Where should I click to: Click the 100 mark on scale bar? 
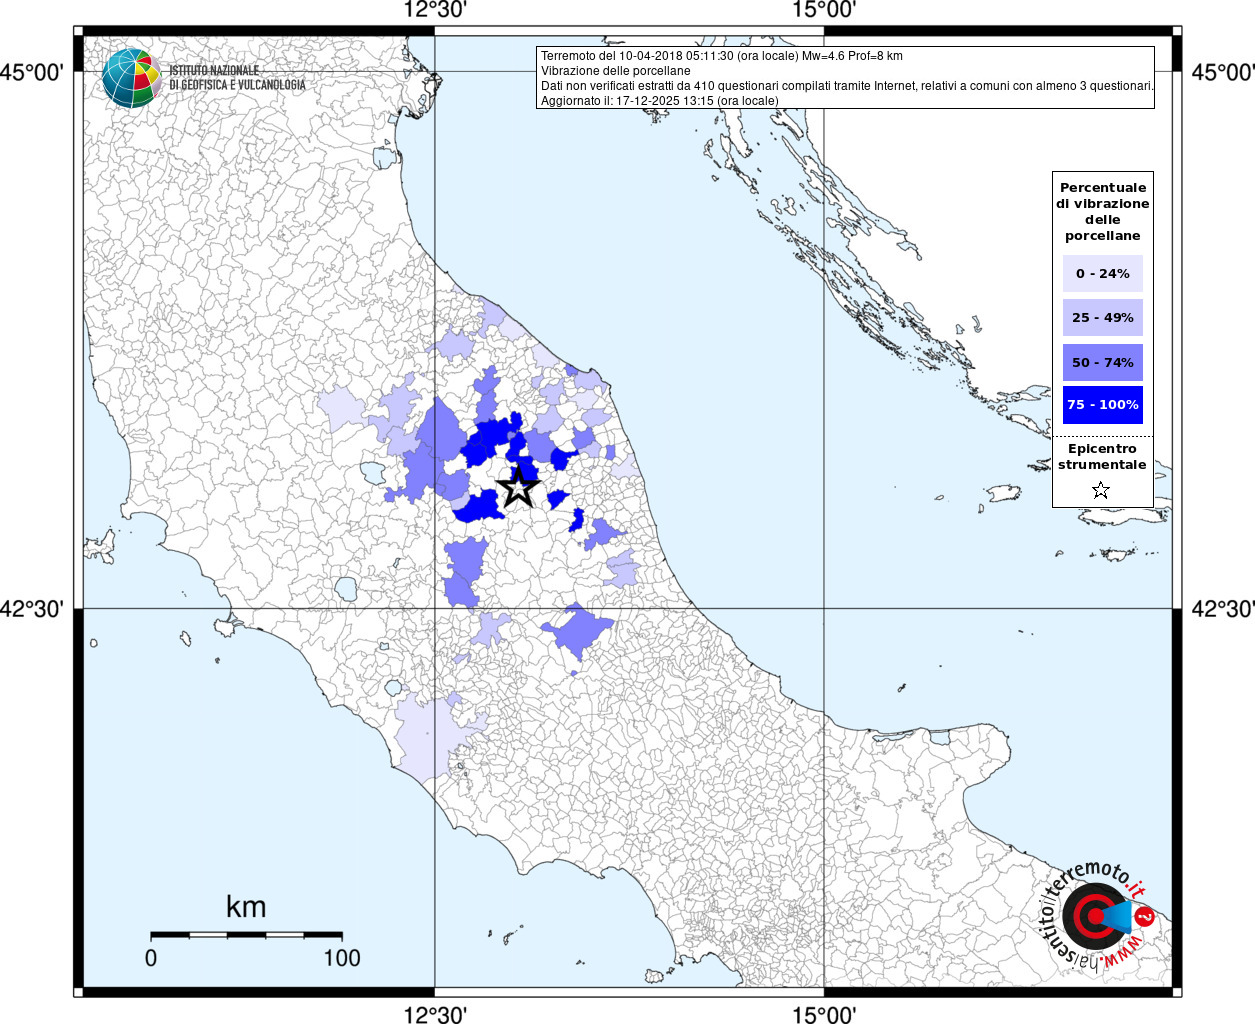click(x=342, y=958)
